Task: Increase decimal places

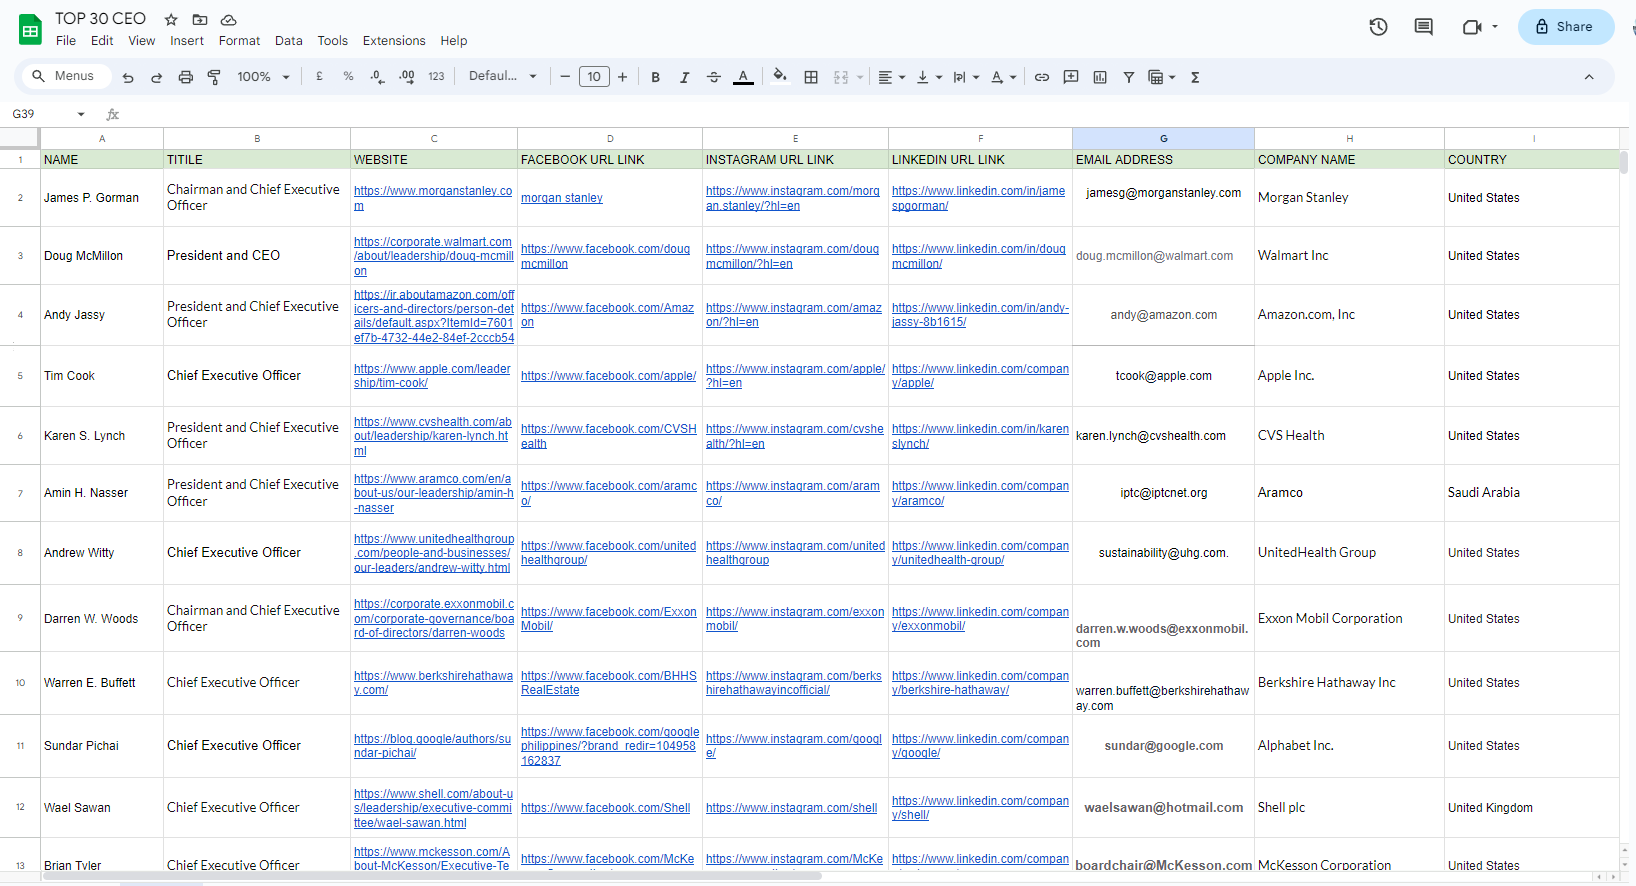Action: click(x=406, y=76)
